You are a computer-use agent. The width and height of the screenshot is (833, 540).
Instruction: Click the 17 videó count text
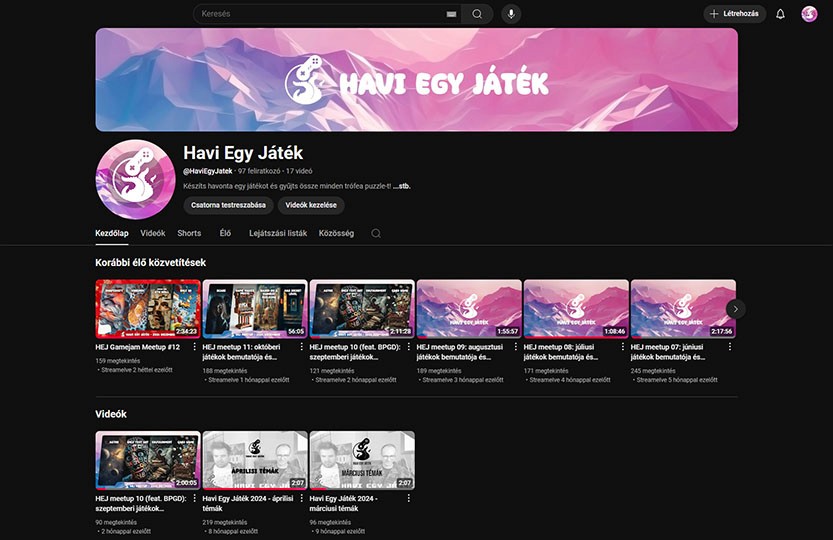(299, 171)
